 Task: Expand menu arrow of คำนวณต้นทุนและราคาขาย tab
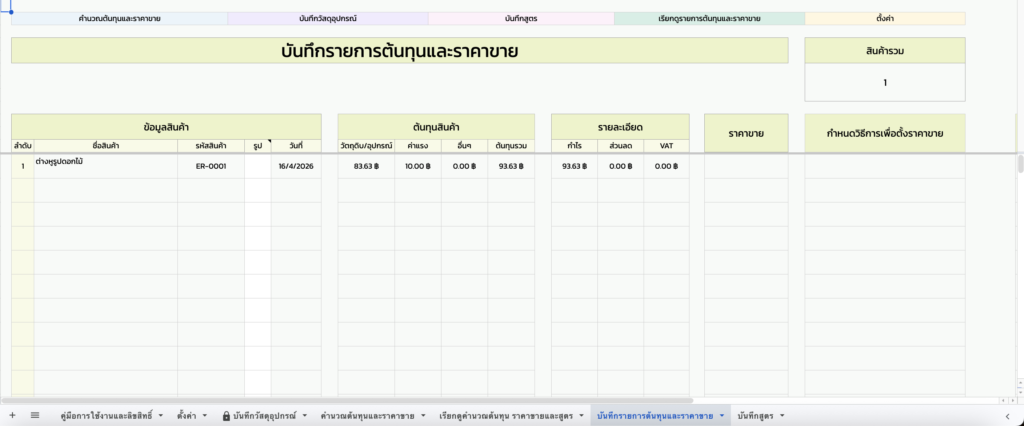pyautogui.click(x=423, y=416)
